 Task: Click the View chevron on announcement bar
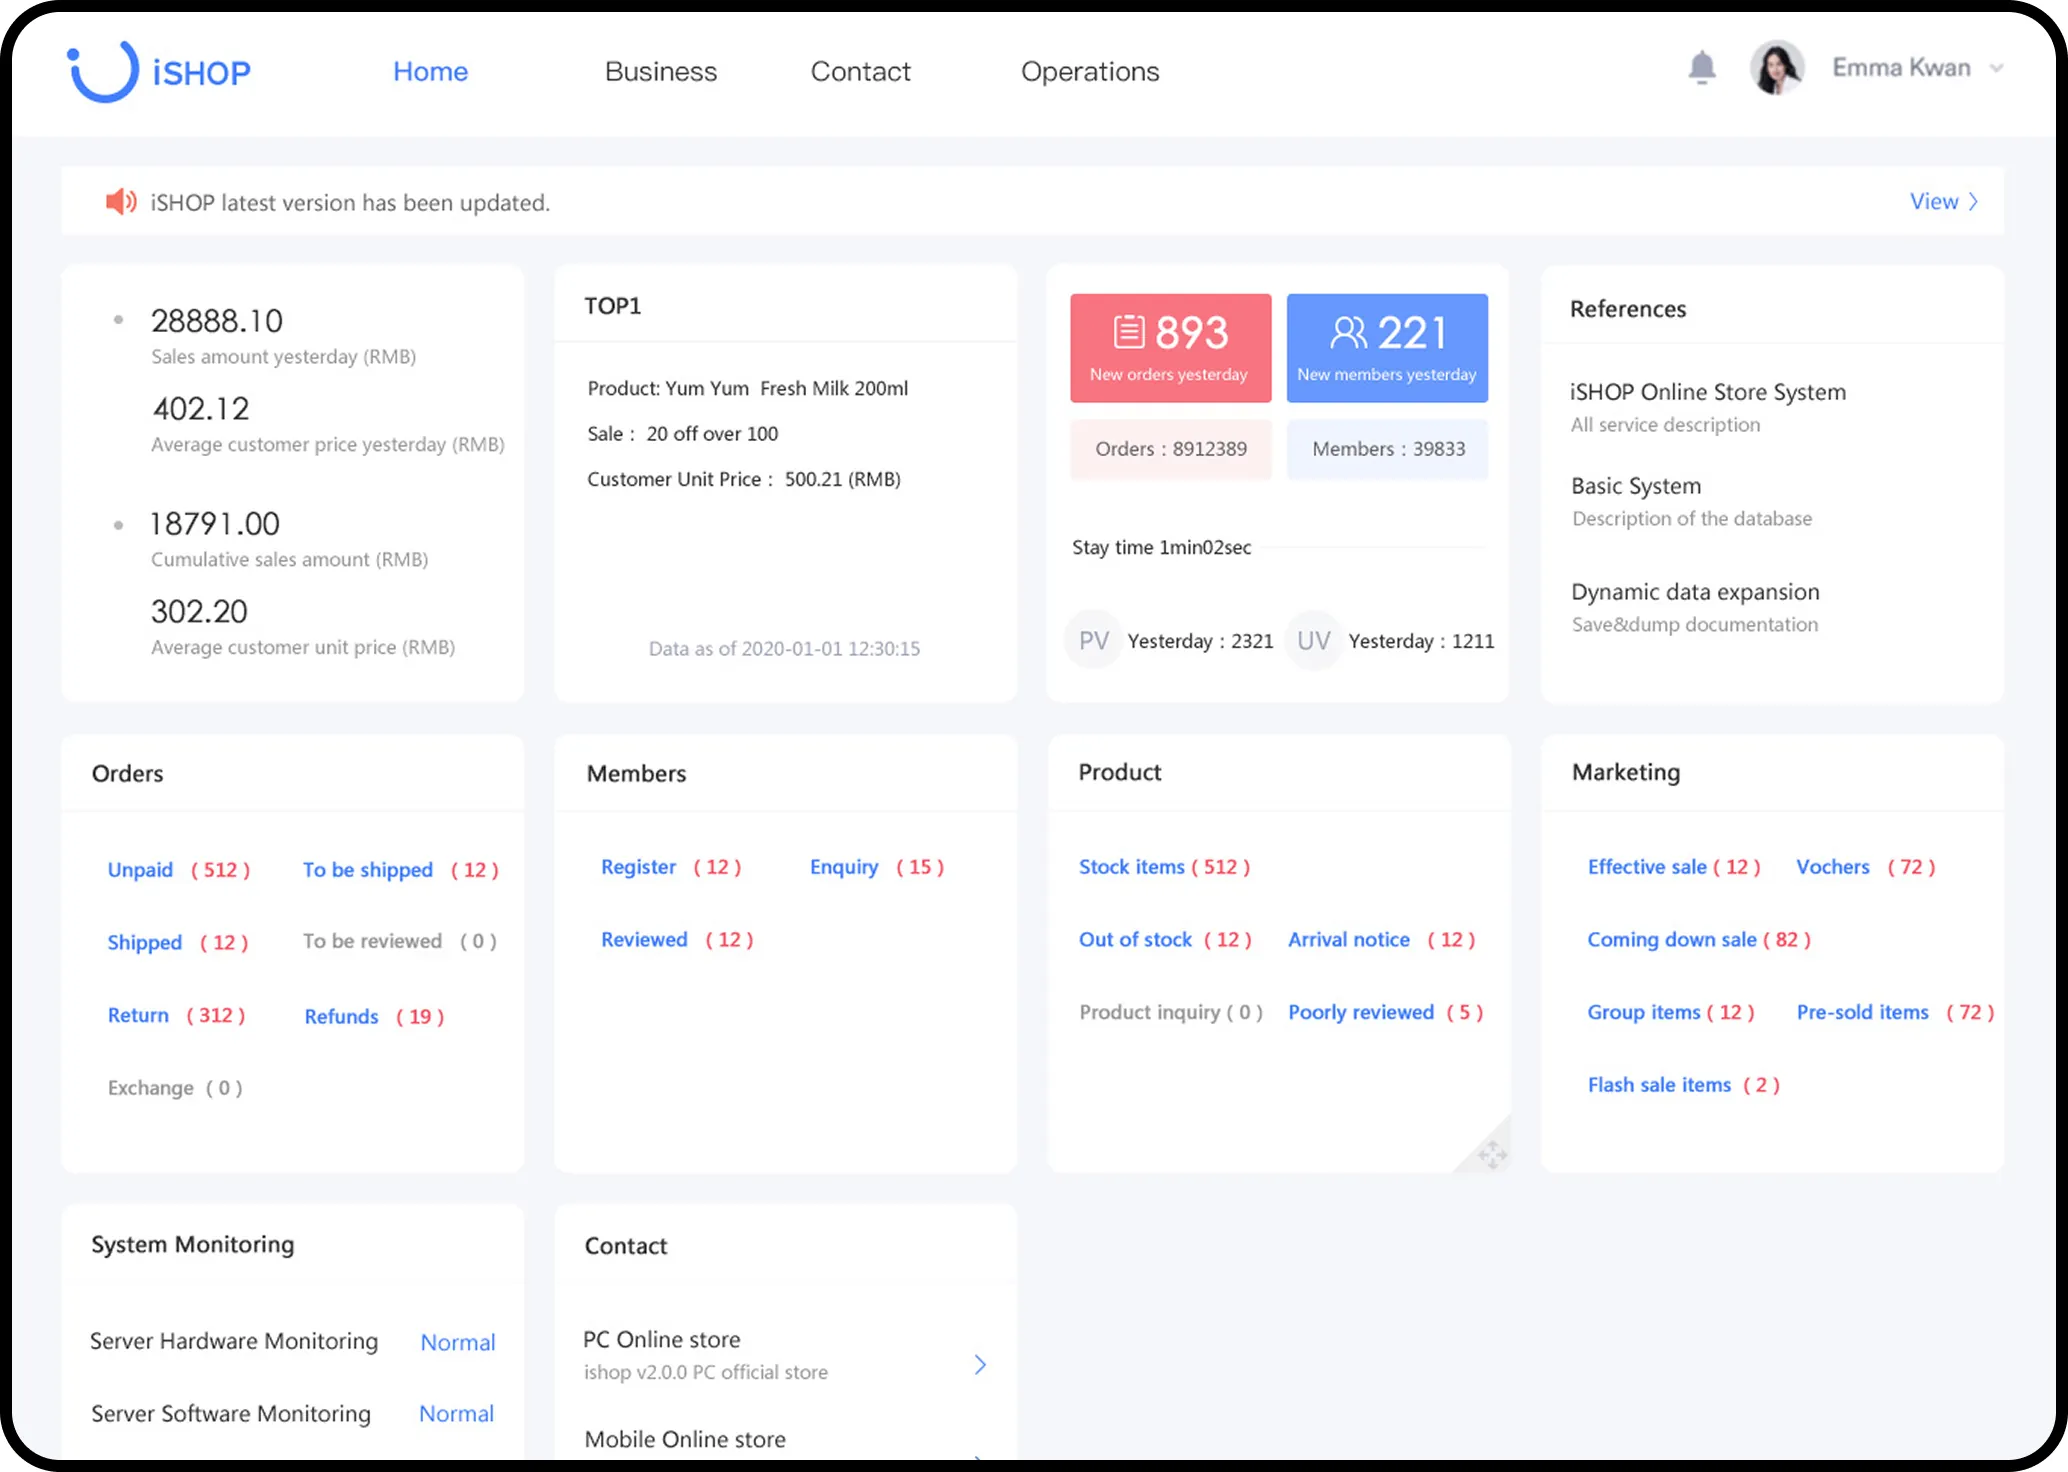click(x=1973, y=202)
